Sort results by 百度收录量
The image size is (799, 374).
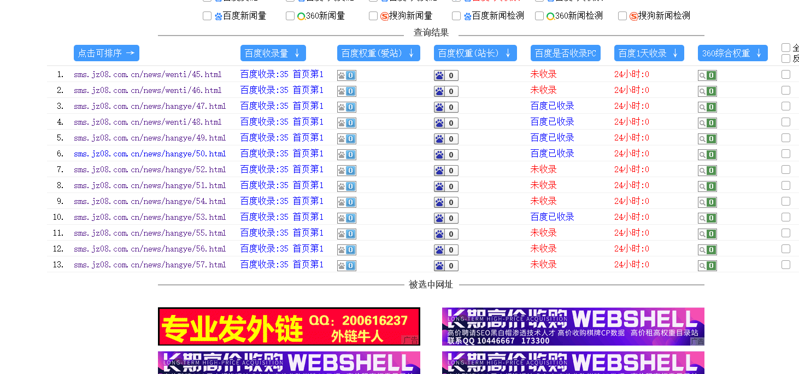point(273,53)
